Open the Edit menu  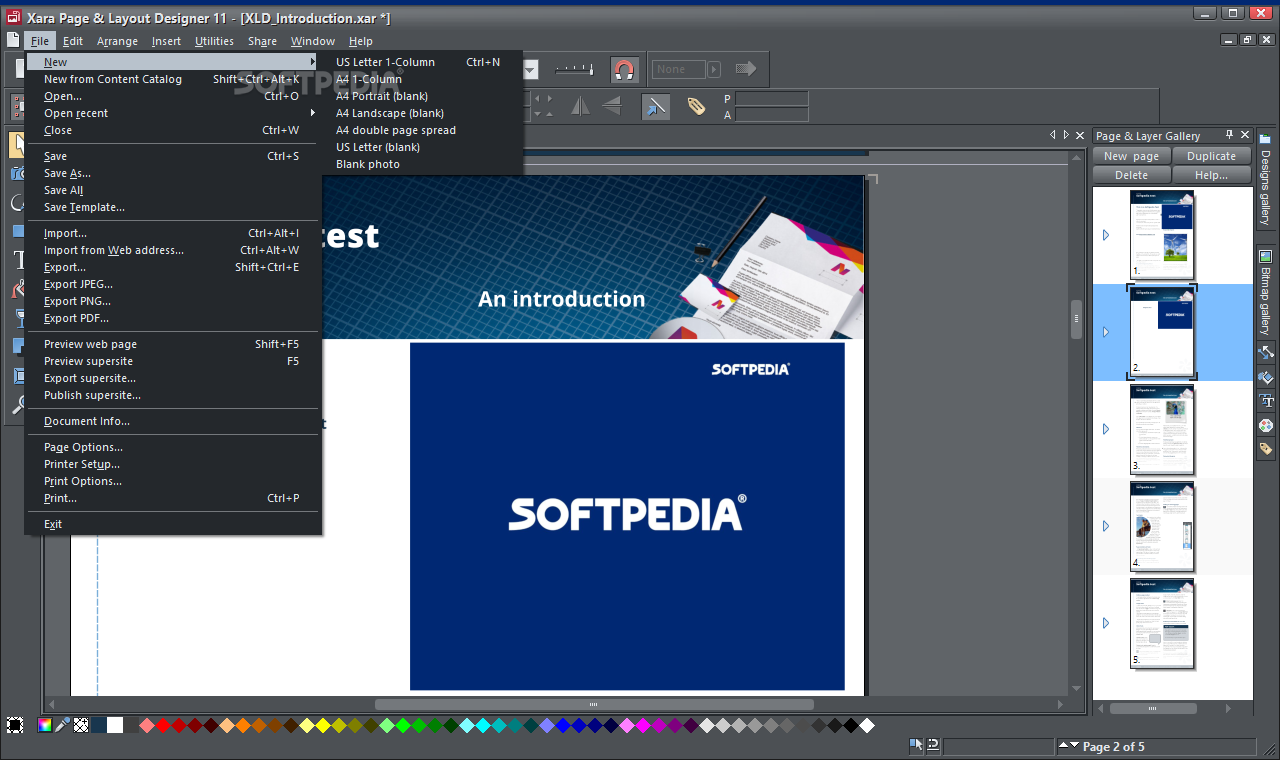(72, 41)
